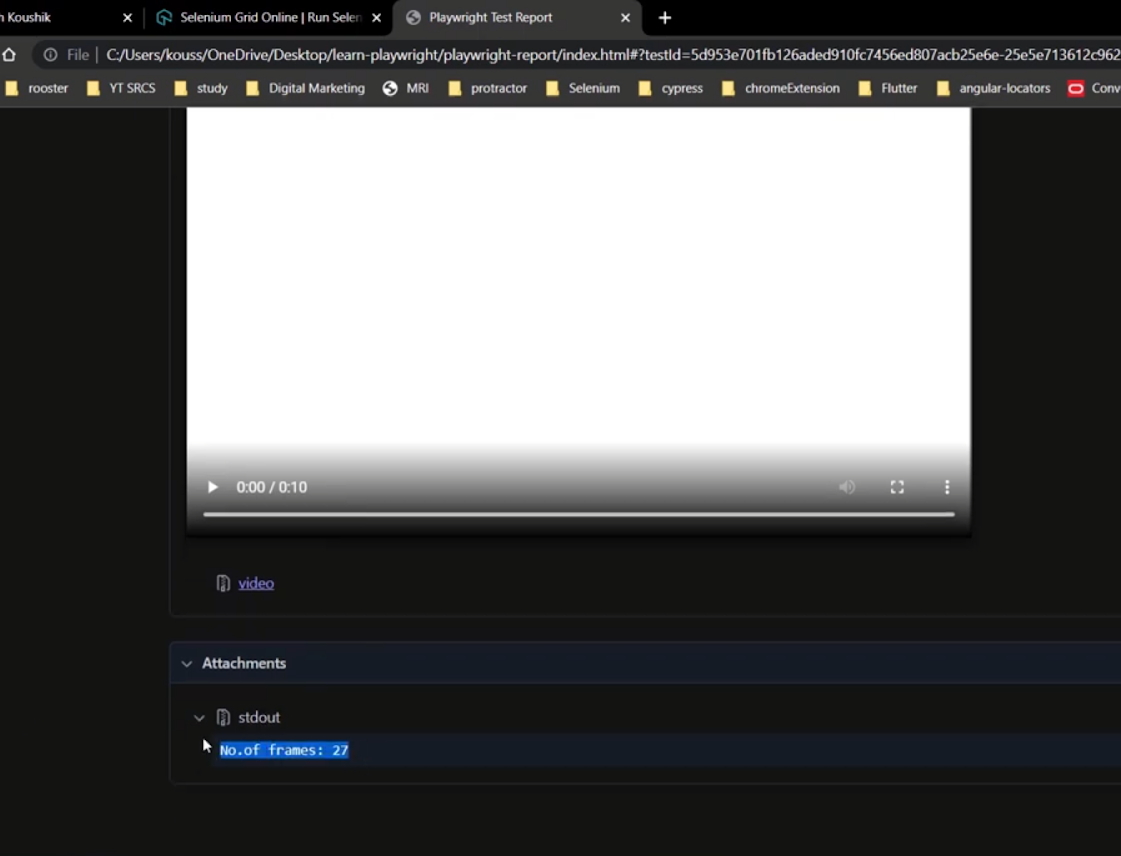
Task: Click the red Conv bookmark icon
Action: (x=1076, y=88)
